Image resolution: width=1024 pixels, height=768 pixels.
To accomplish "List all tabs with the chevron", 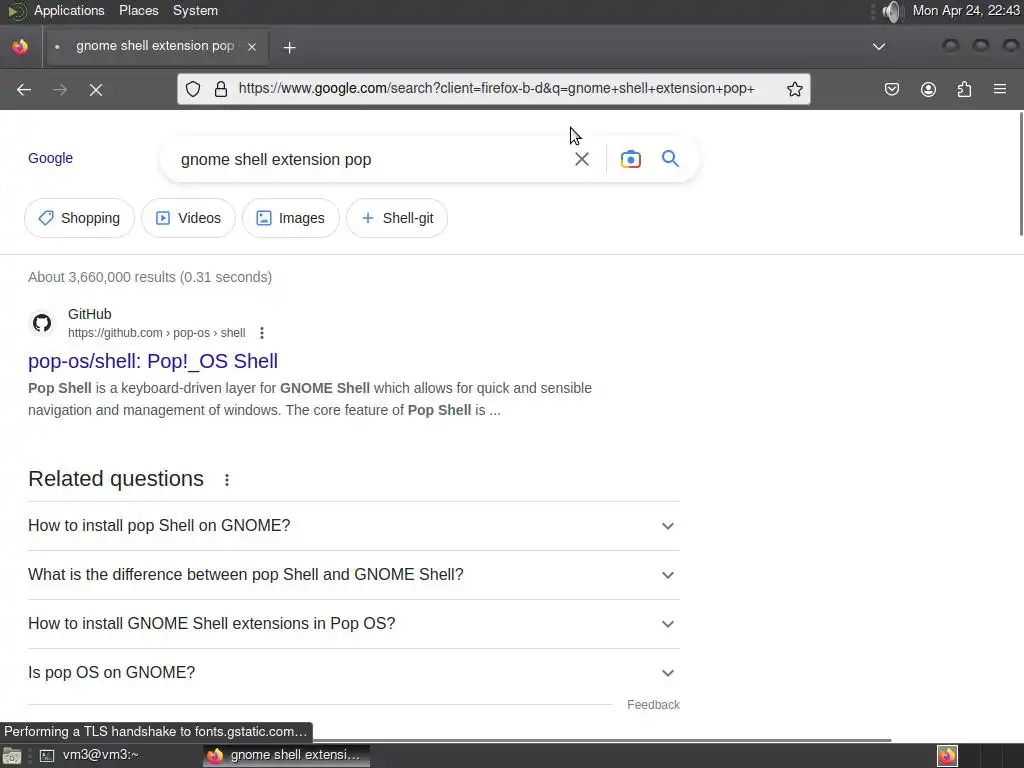I will 879,46.
